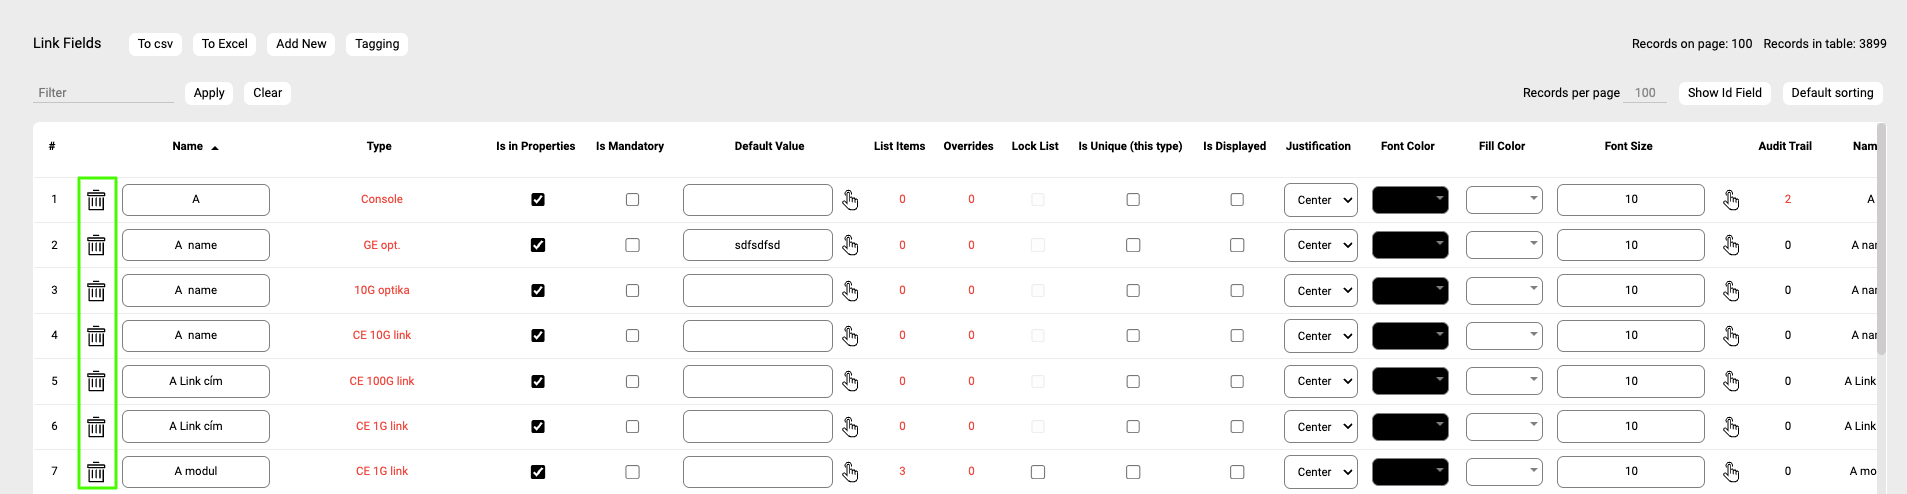The height and width of the screenshot is (494, 1907).
Task: Delete the A Link cím row 5
Action: (96, 381)
